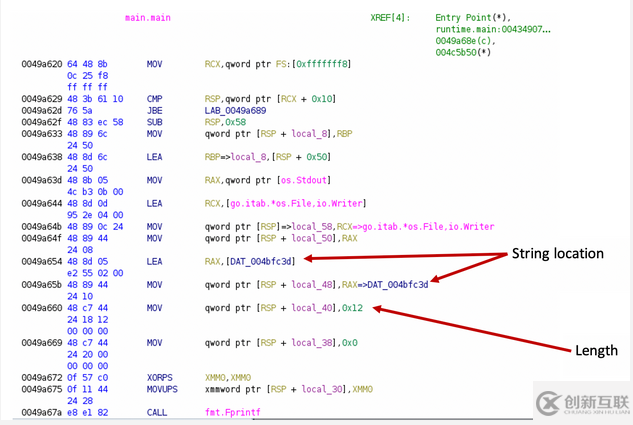Select address 0049a629
Image resolution: width=633 pixels, height=425 pixels.
coord(42,99)
